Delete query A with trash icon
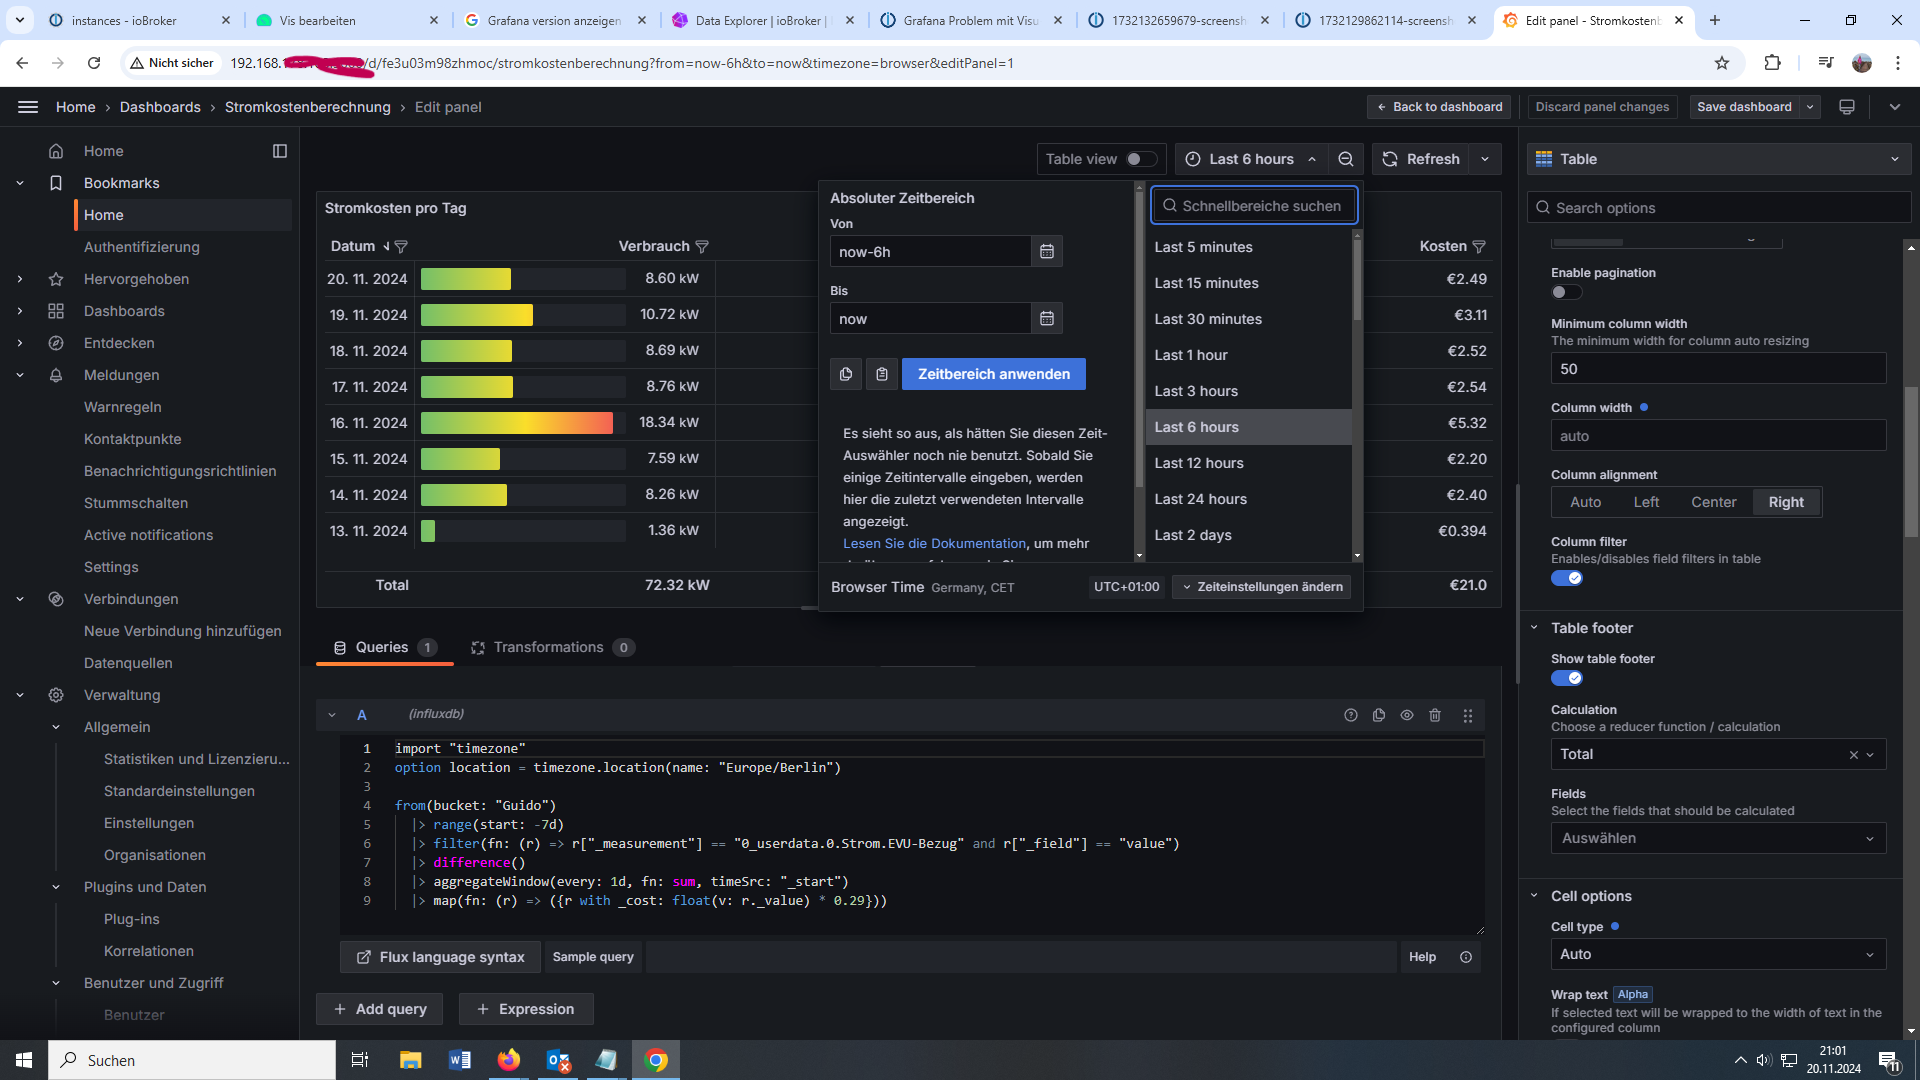 click(x=1435, y=715)
